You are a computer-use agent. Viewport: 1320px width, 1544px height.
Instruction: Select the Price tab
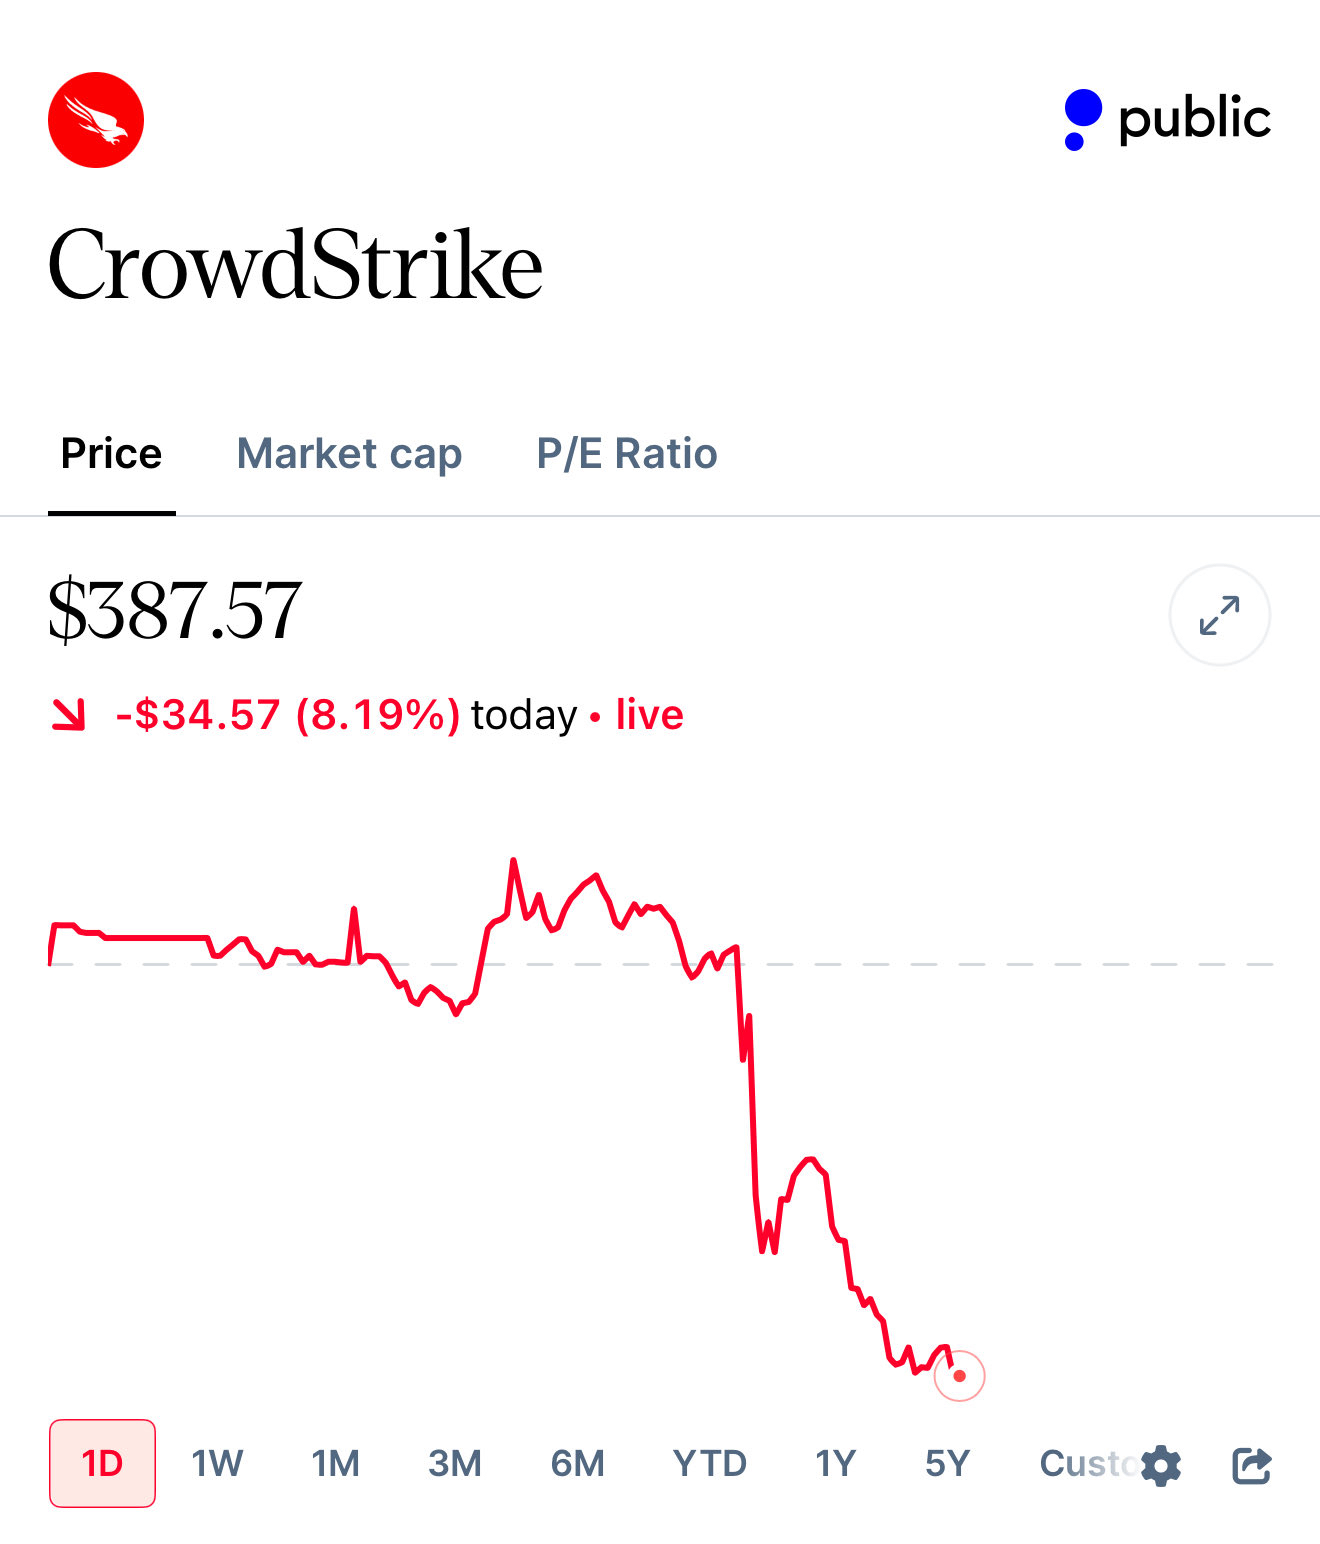point(111,454)
